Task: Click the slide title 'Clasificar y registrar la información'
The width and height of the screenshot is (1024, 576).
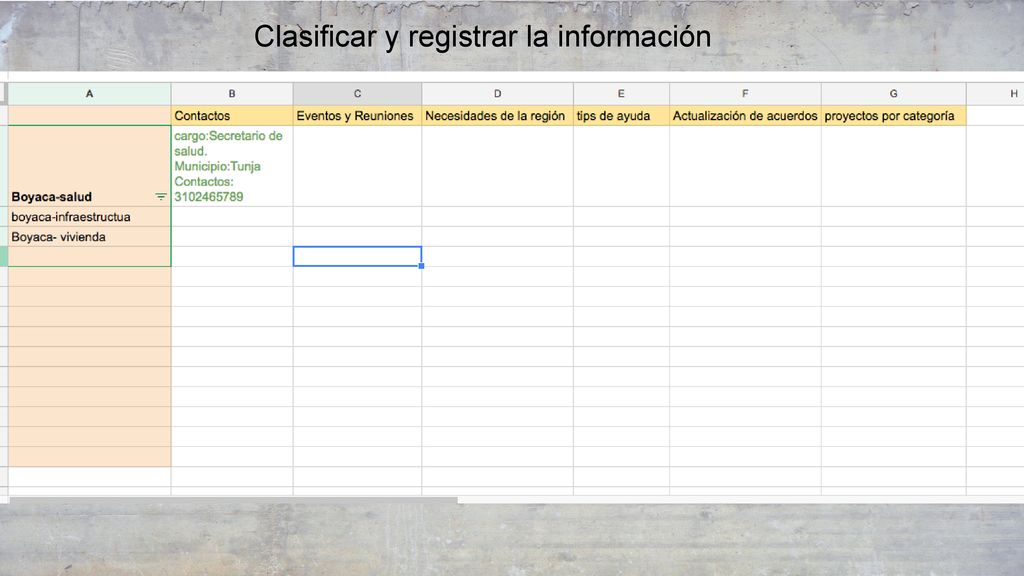Action: [x=483, y=37]
